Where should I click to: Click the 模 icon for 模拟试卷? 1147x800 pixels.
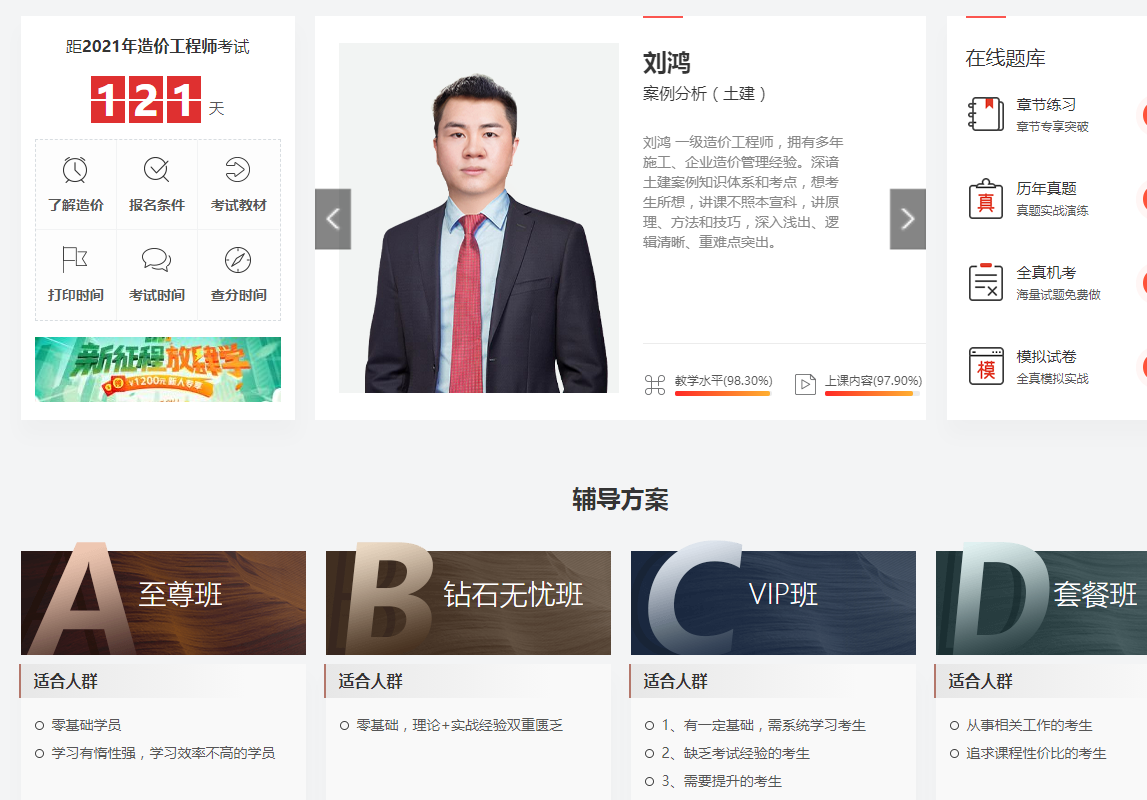pos(986,366)
